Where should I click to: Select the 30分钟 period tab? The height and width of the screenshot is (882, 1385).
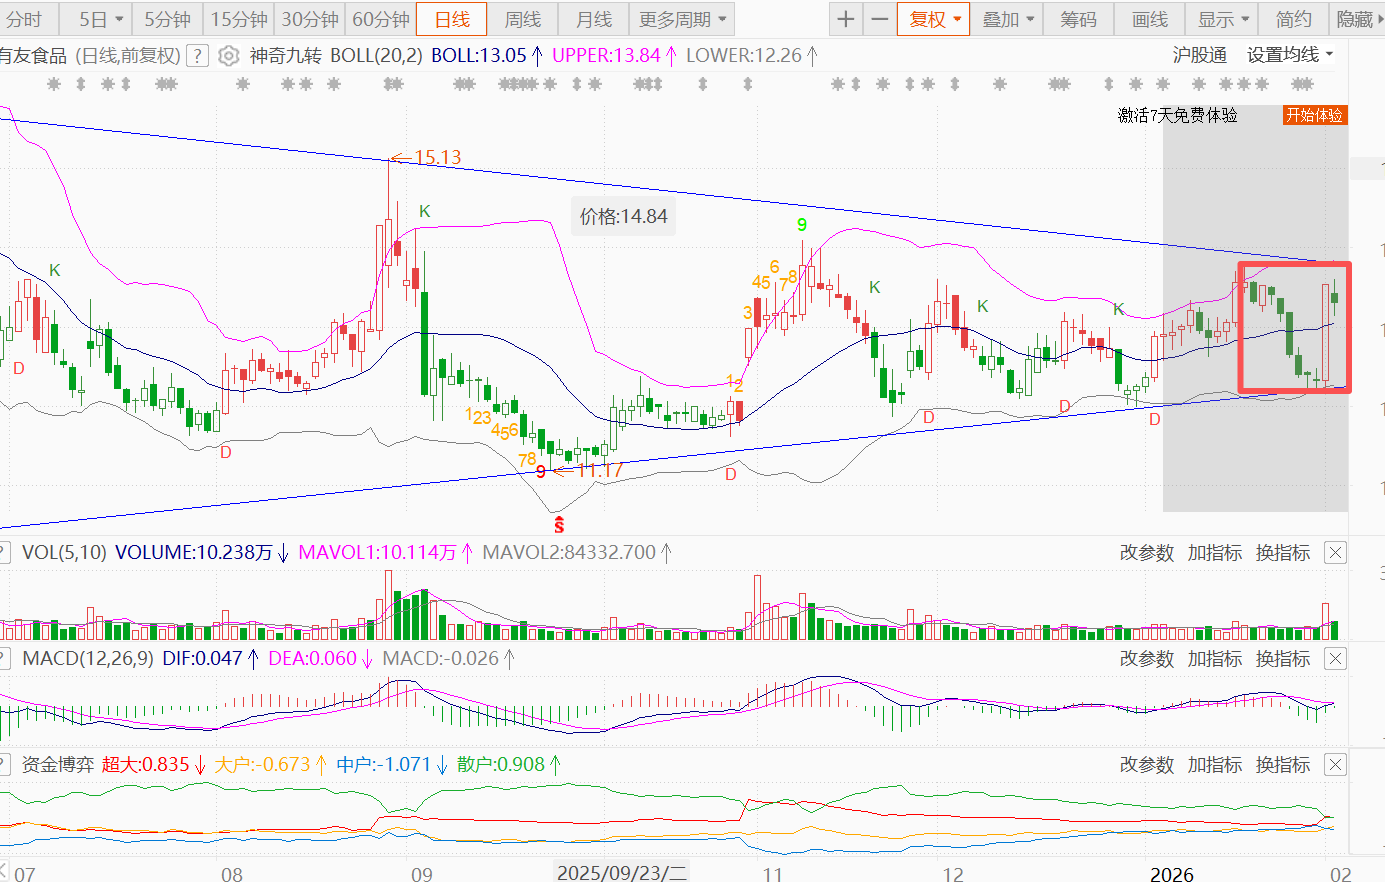[310, 19]
